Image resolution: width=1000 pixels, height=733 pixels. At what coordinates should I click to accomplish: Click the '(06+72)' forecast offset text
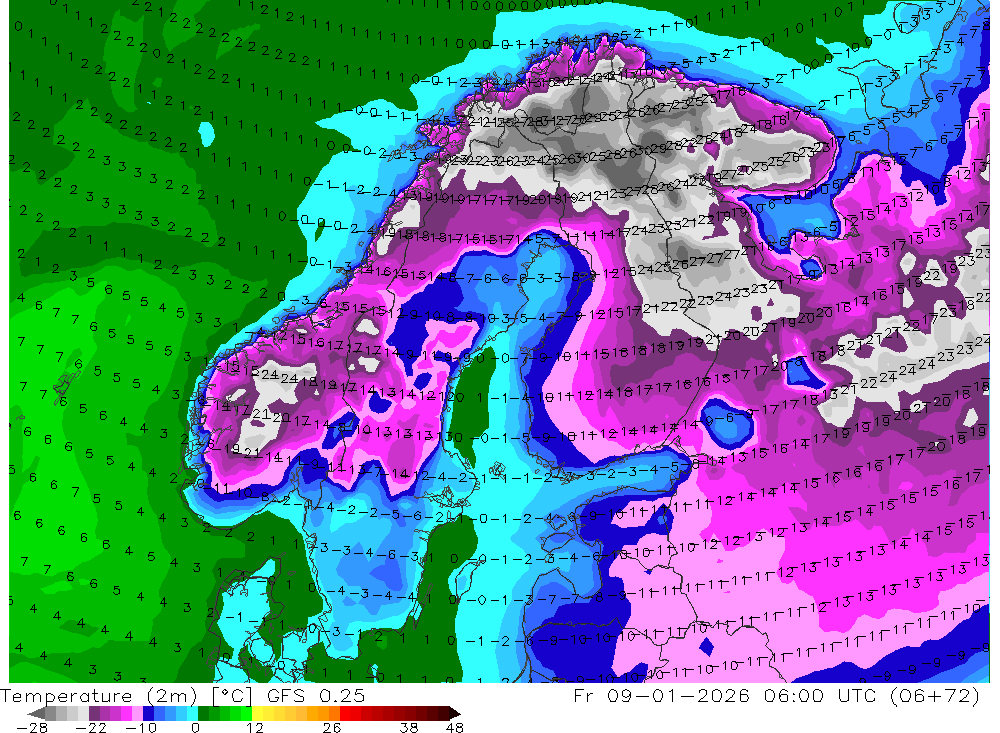pos(934,695)
